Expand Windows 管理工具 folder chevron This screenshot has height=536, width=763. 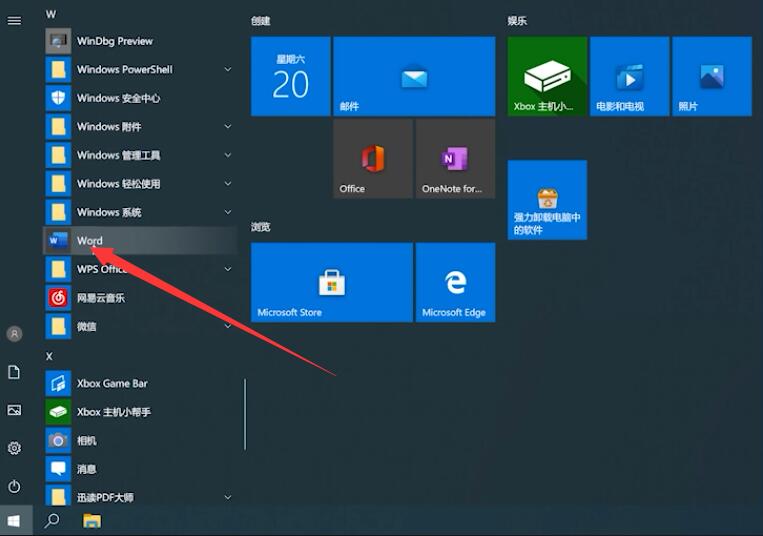[227, 155]
